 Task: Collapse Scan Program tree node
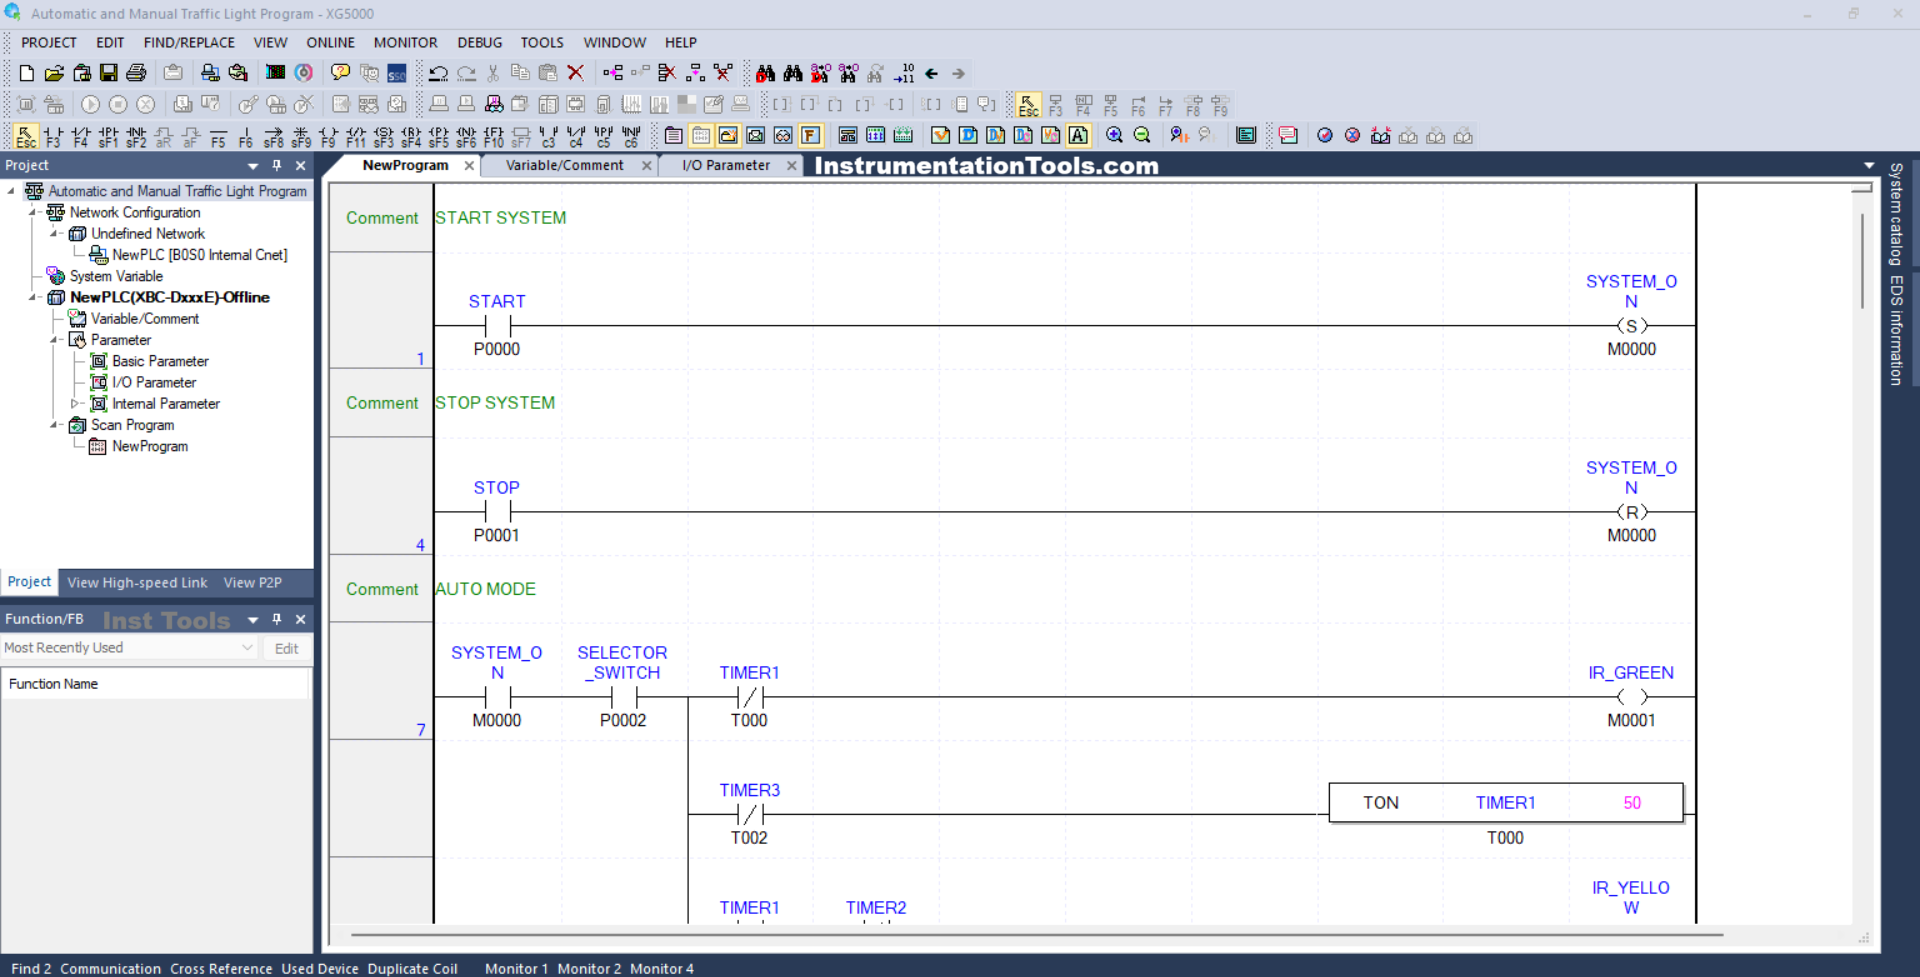tap(54, 425)
